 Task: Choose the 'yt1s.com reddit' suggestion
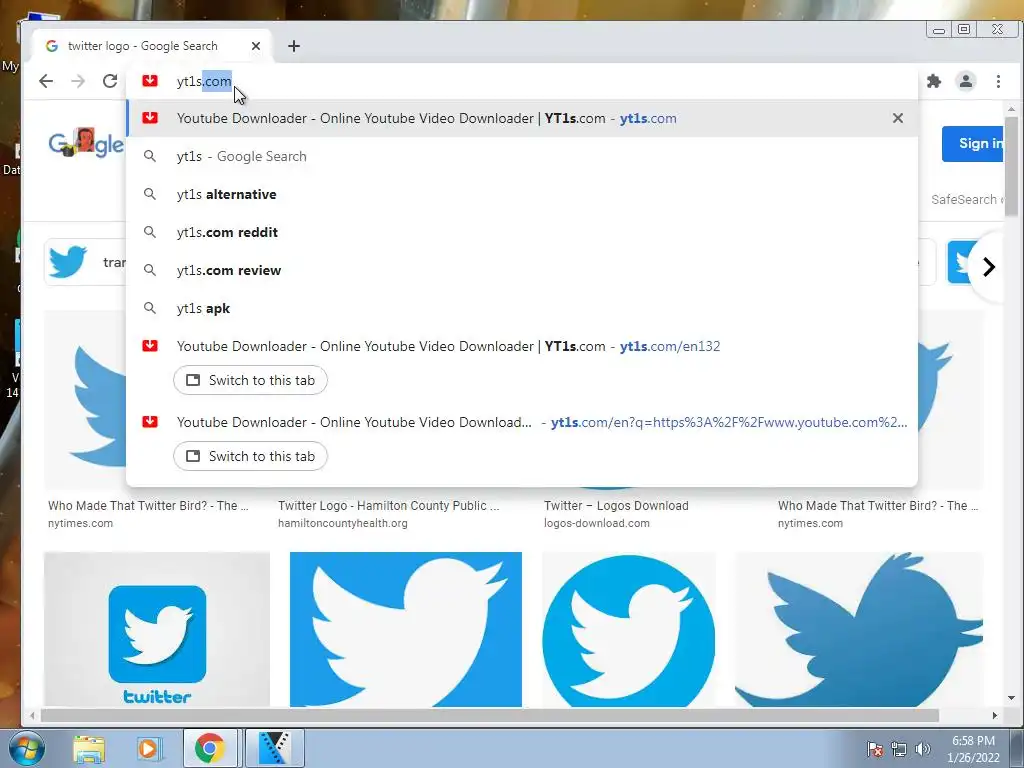click(x=521, y=232)
